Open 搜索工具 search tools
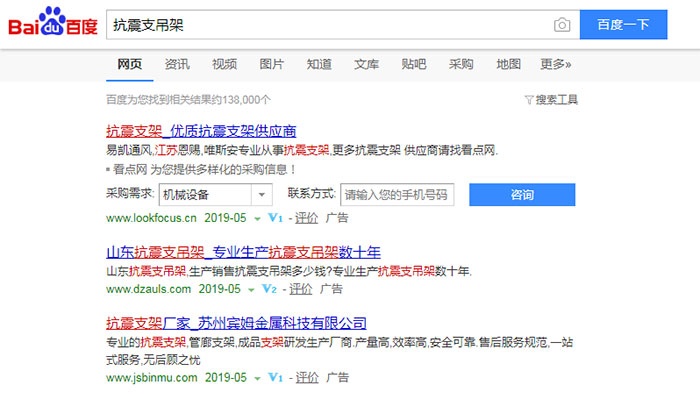Viewport: 700px width, 394px height. 556,100
